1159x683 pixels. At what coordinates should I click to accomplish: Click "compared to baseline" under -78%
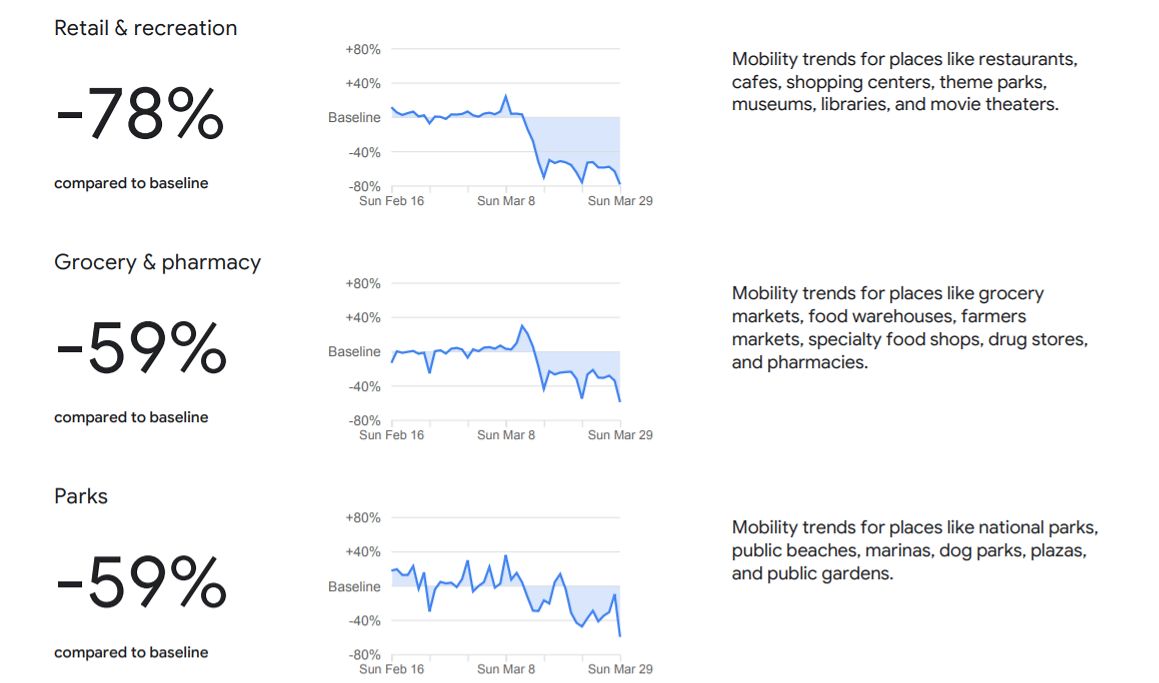(x=131, y=183)
